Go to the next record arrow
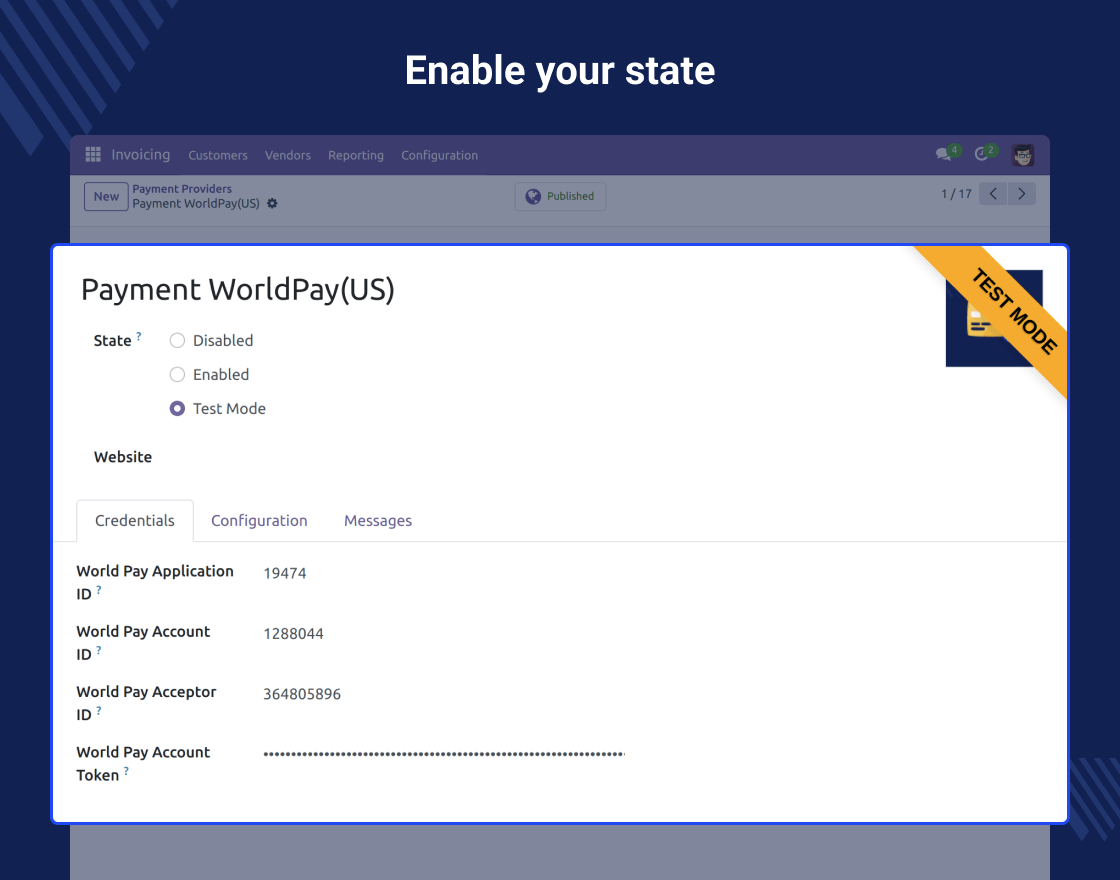The width and height of the screenshot is (1120, 880). pos(1021,193)
